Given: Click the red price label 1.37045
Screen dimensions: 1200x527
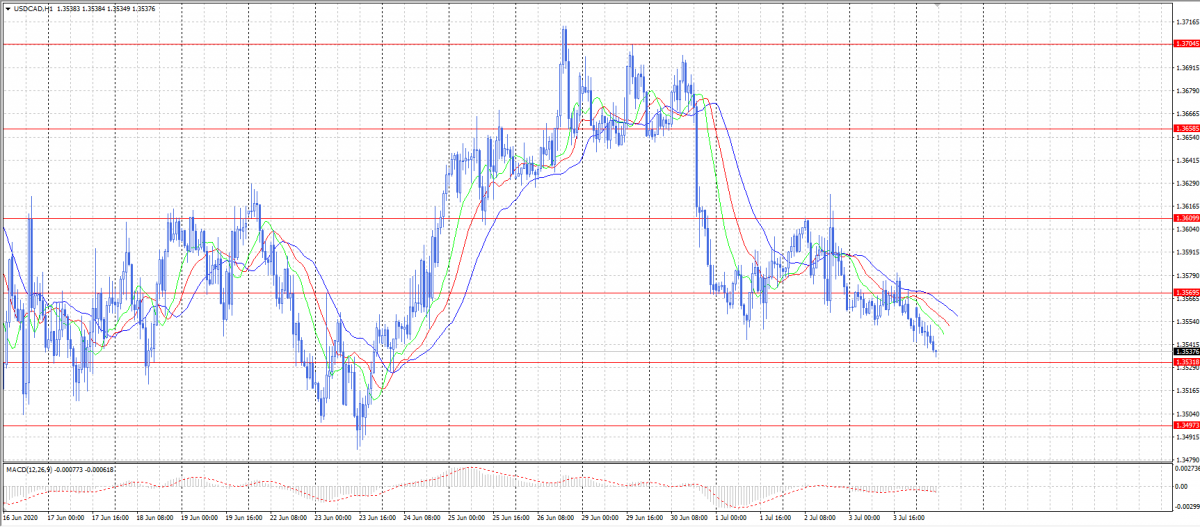Looking at the screenshot, I should pos(1186,44).
